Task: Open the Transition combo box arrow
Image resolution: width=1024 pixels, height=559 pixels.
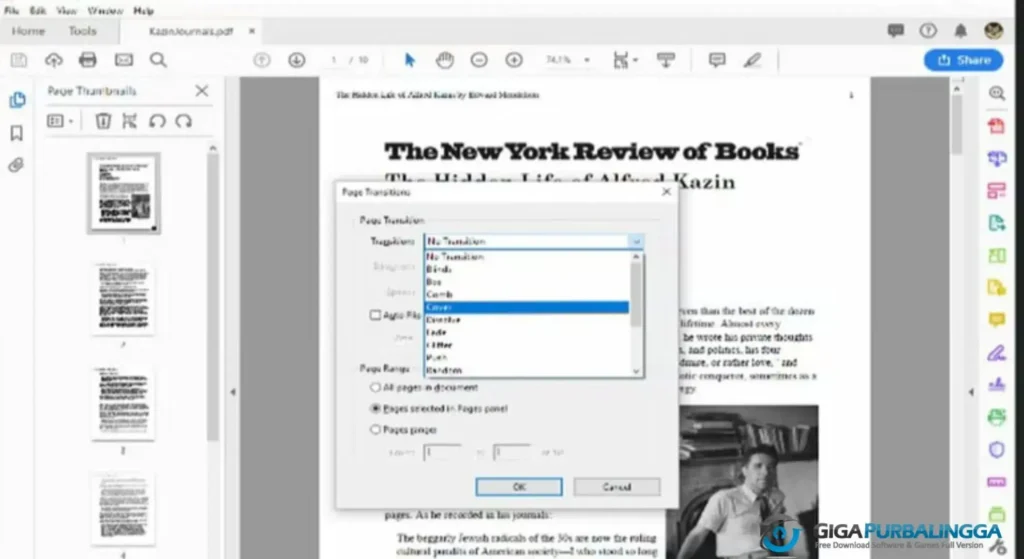Action: [x=636, y=242]
